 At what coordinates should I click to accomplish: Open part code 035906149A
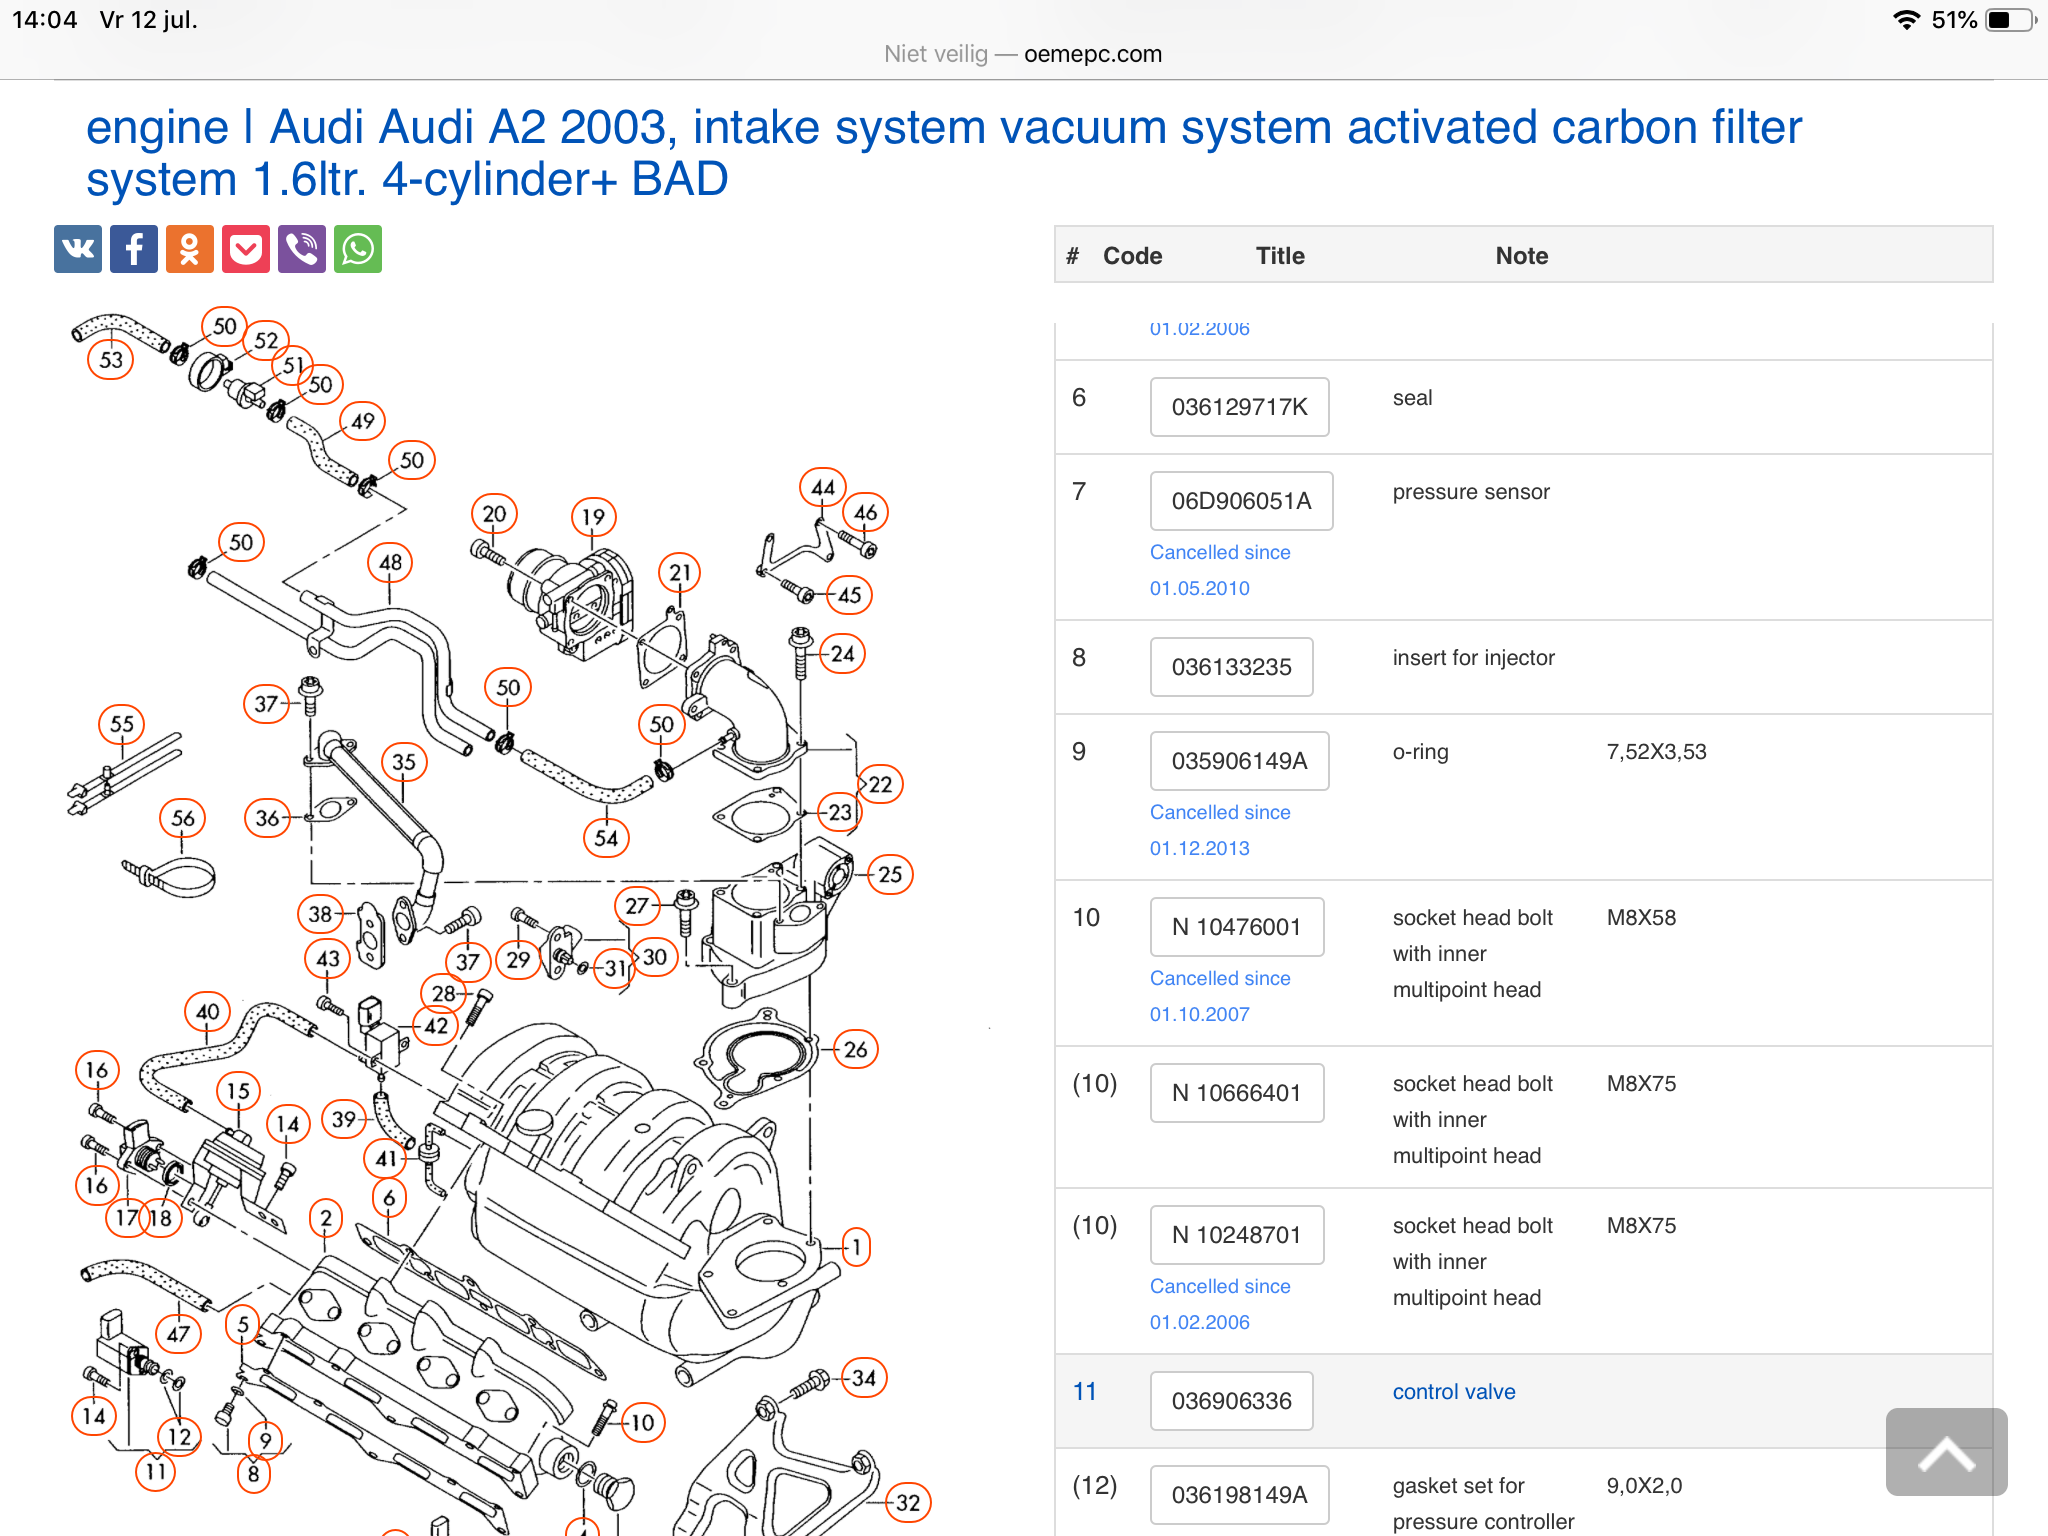coord(1239,761)
